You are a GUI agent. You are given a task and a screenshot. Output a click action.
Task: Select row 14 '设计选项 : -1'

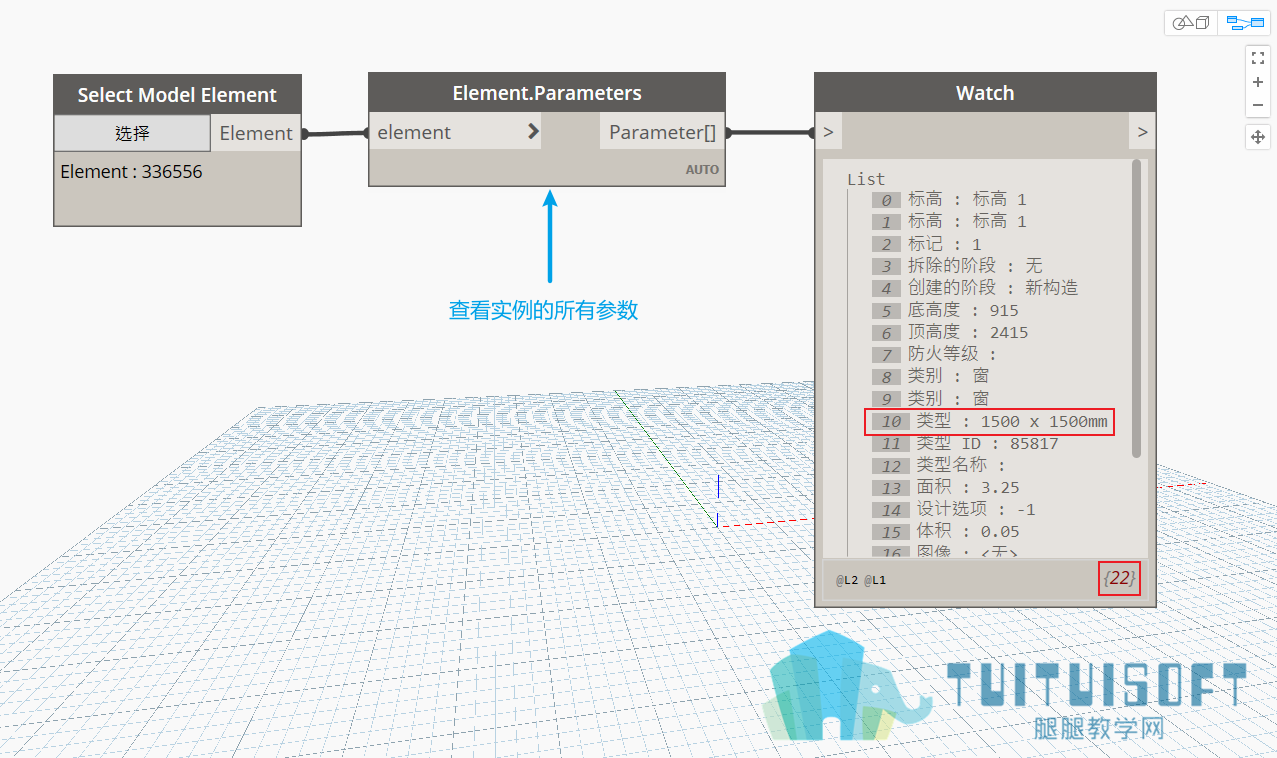[x=954, y=509]
